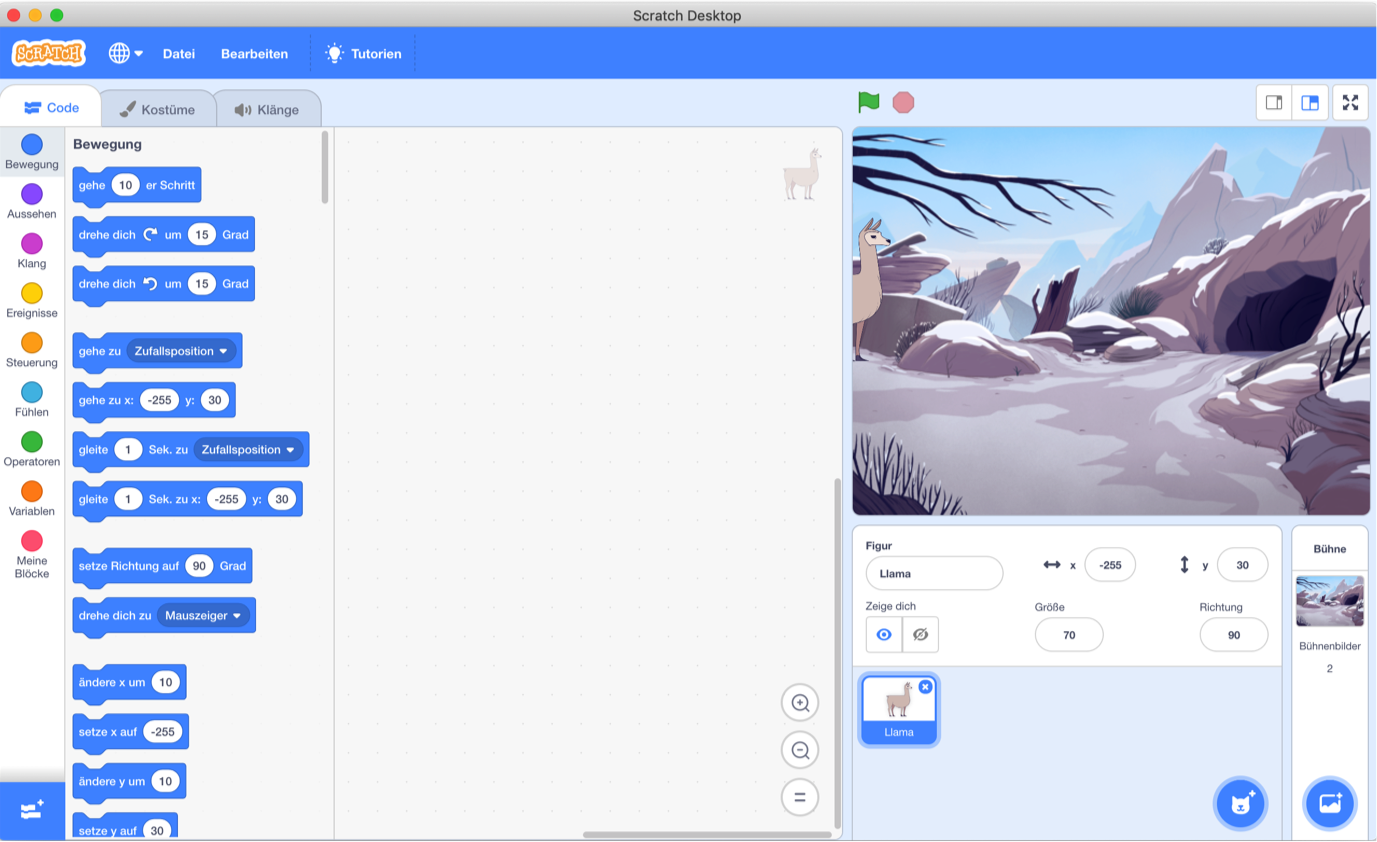The width and height of the screenshot is (1377, 842).
Task: Reset workspace zoom with equals button
Action: point(799,797)
